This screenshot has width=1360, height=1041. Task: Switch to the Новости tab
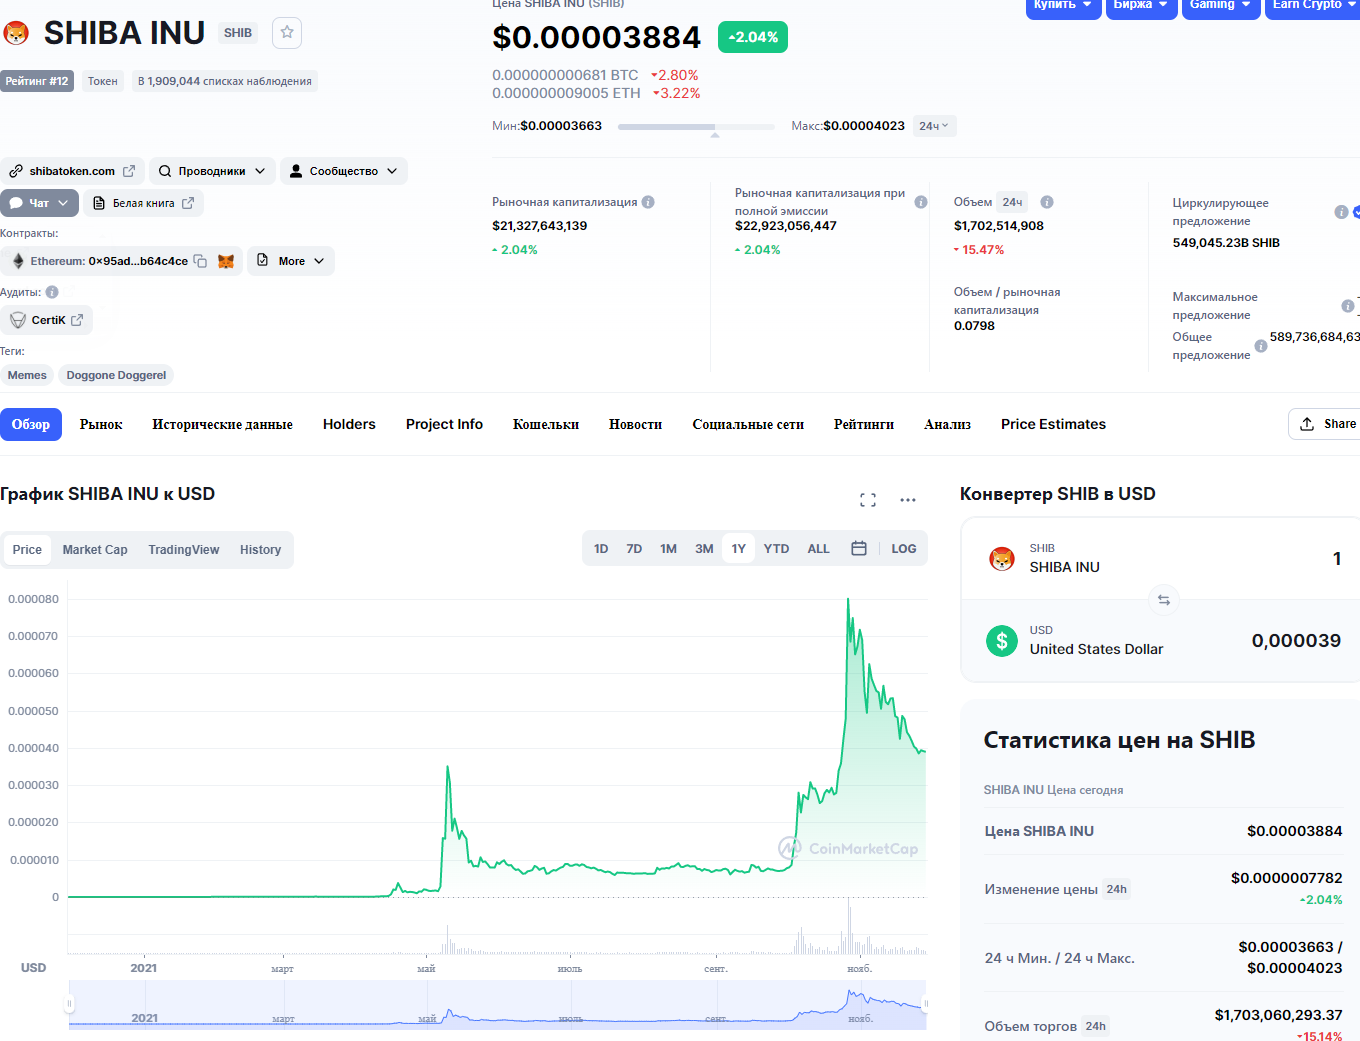[x=635, y=424]
